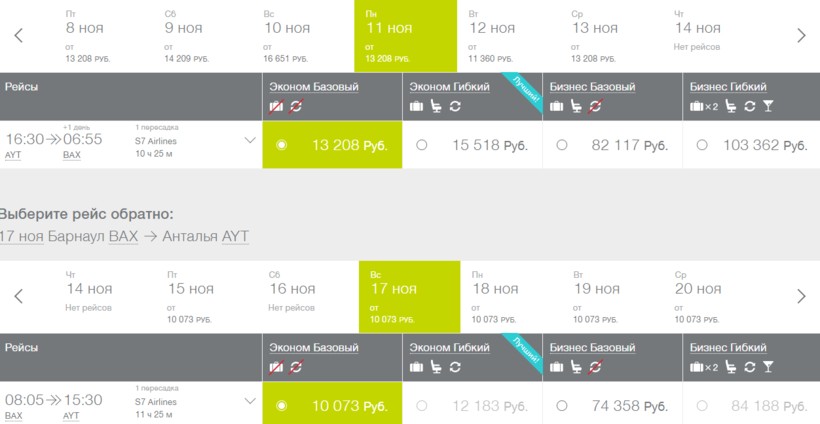Expand details of the 08:05 BAX–AYT flight

tap(250, 401)
